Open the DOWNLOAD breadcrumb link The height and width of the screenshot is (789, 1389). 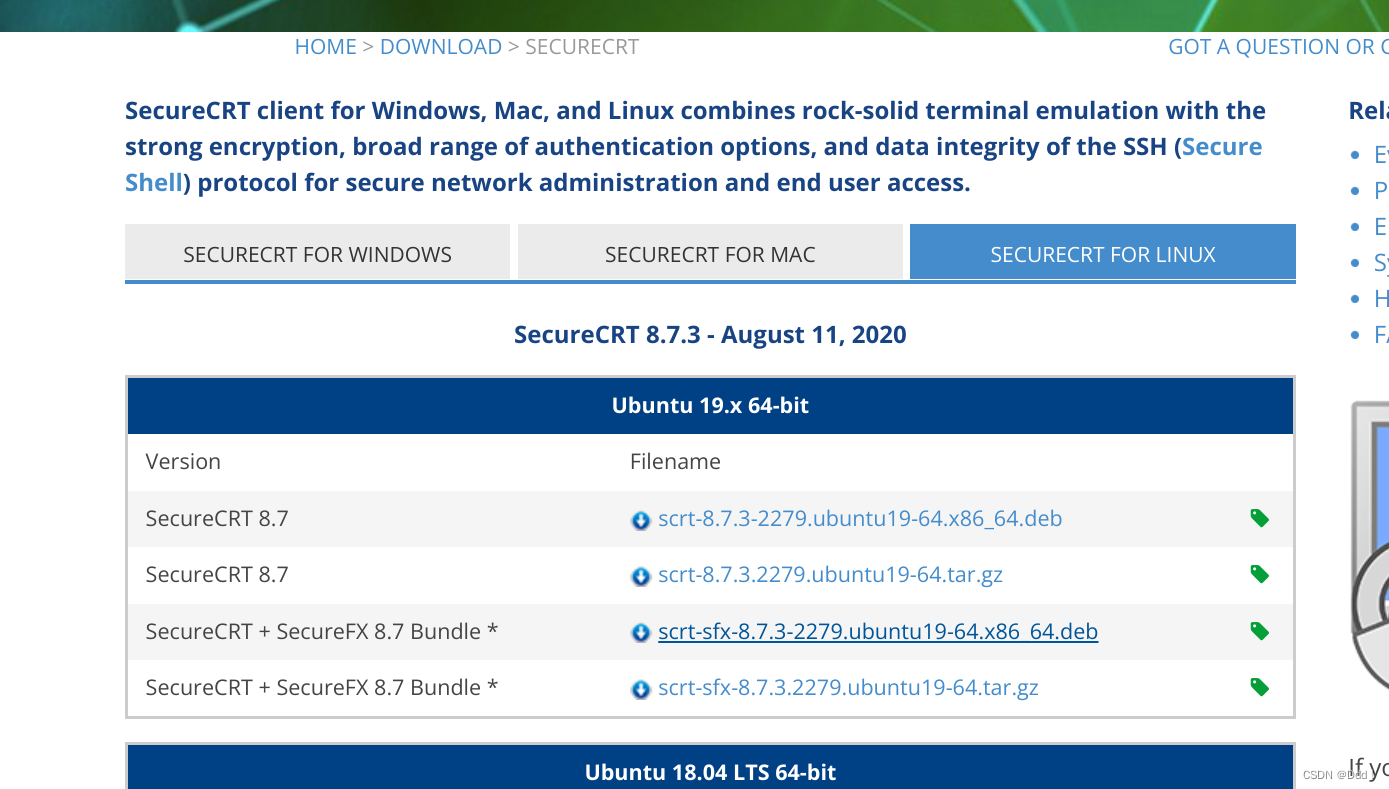pos(440,46)
